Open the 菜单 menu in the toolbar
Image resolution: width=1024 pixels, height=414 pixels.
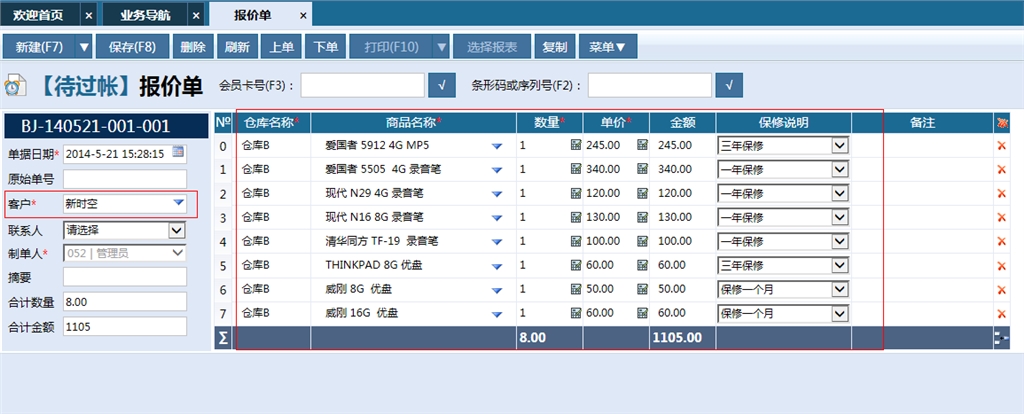tap(607, 47)
